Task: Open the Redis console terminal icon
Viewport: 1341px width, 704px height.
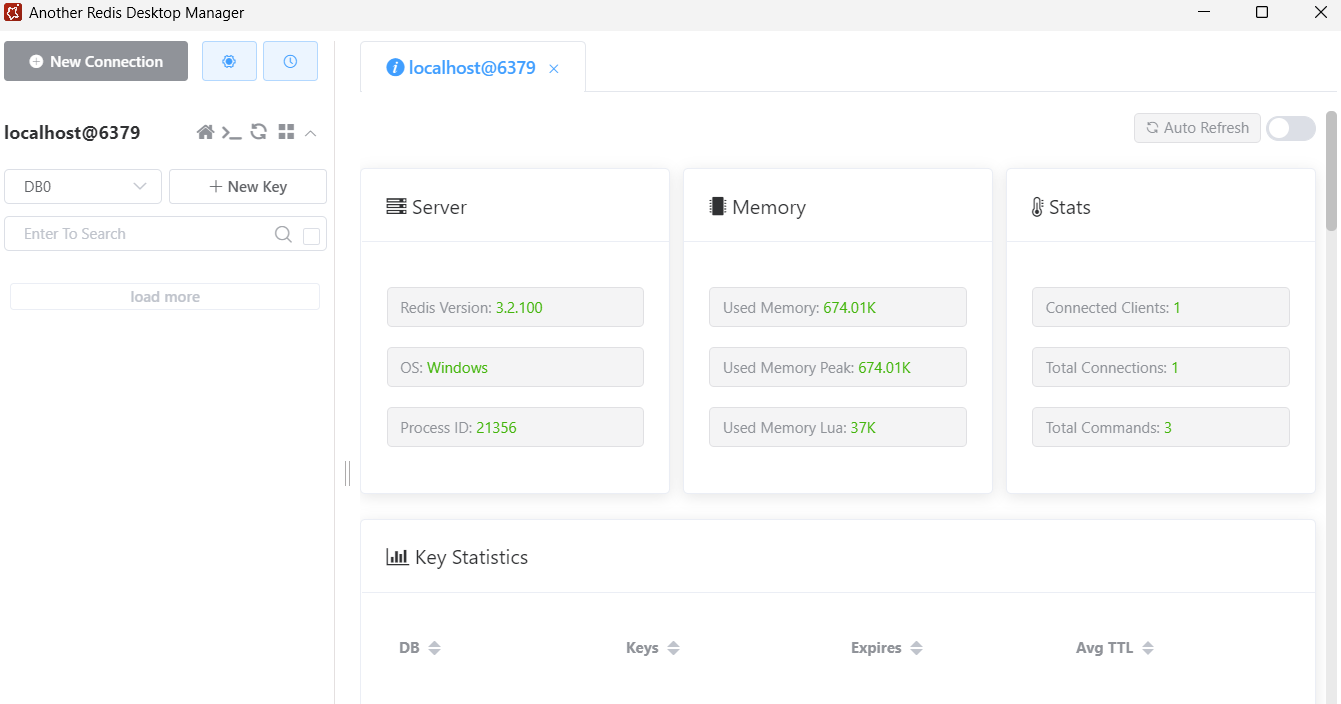Action: [232, 132]
